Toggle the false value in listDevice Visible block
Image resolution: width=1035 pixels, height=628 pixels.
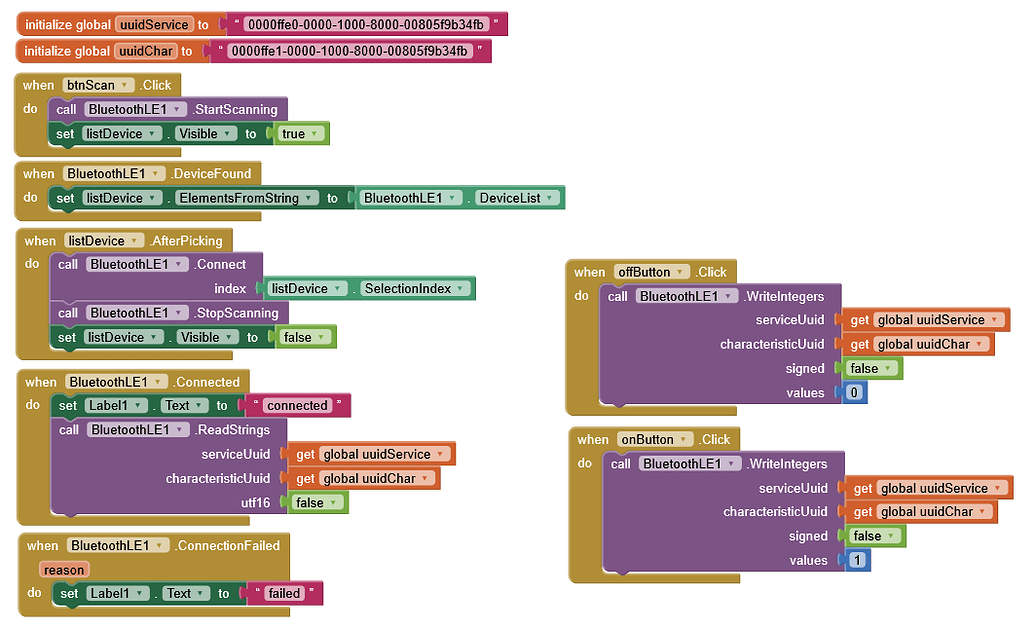[304, 337]
